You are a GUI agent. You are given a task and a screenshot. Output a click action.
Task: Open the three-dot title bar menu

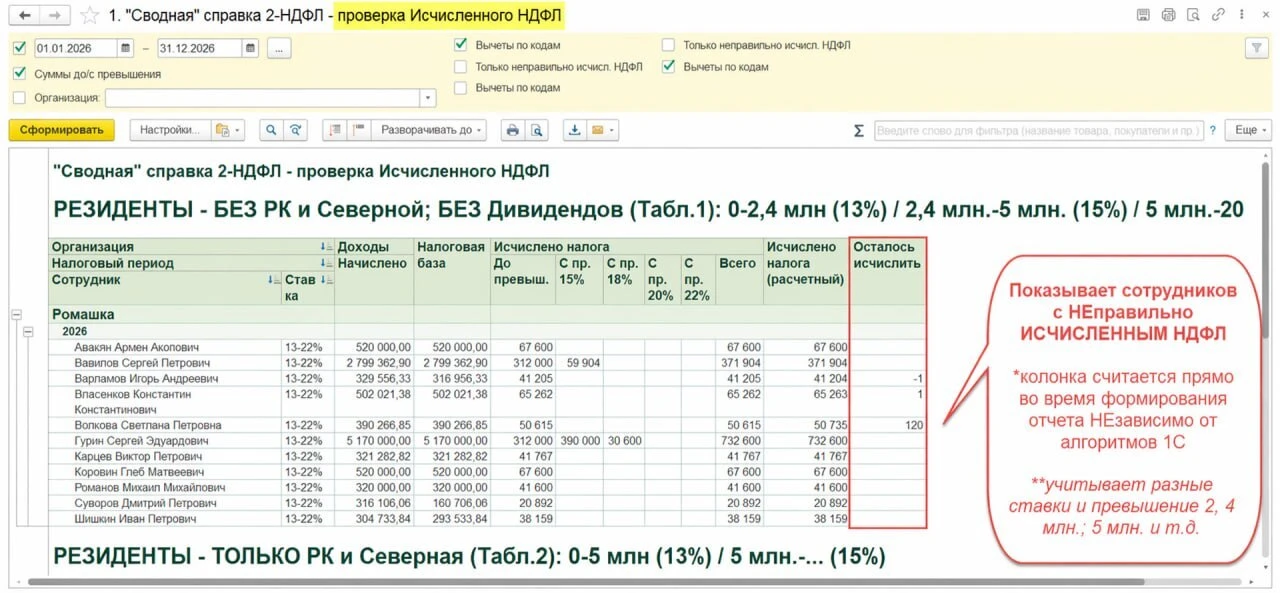coord(1243,15)
